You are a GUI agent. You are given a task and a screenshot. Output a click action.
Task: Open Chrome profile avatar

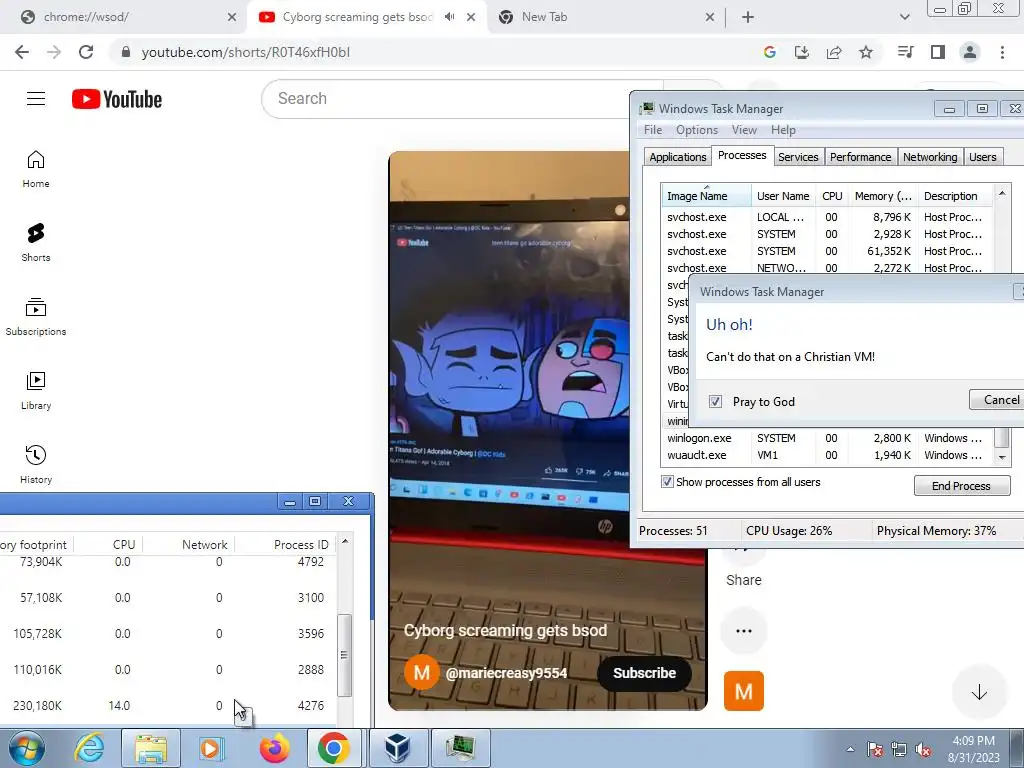point(970,52)
